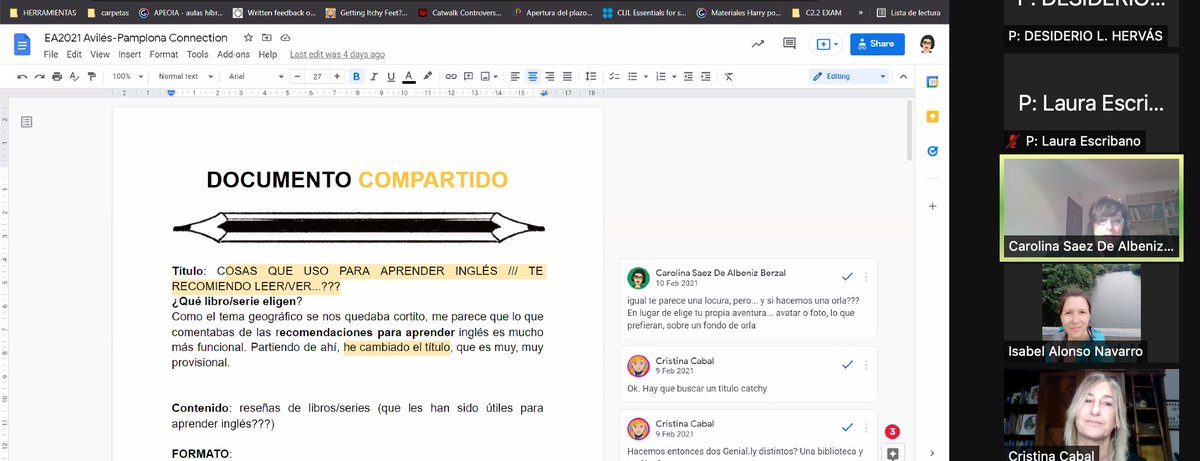Resolve Cristina Cabal's 'título catchy' comment
This screenshot has height=461, width=1200.
click(x=847, y=363)
